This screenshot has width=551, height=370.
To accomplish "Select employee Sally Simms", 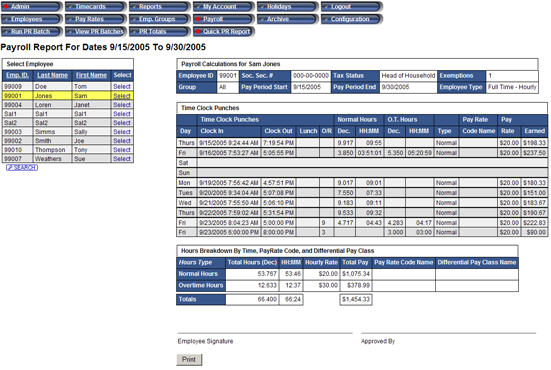I will point(122,131).
